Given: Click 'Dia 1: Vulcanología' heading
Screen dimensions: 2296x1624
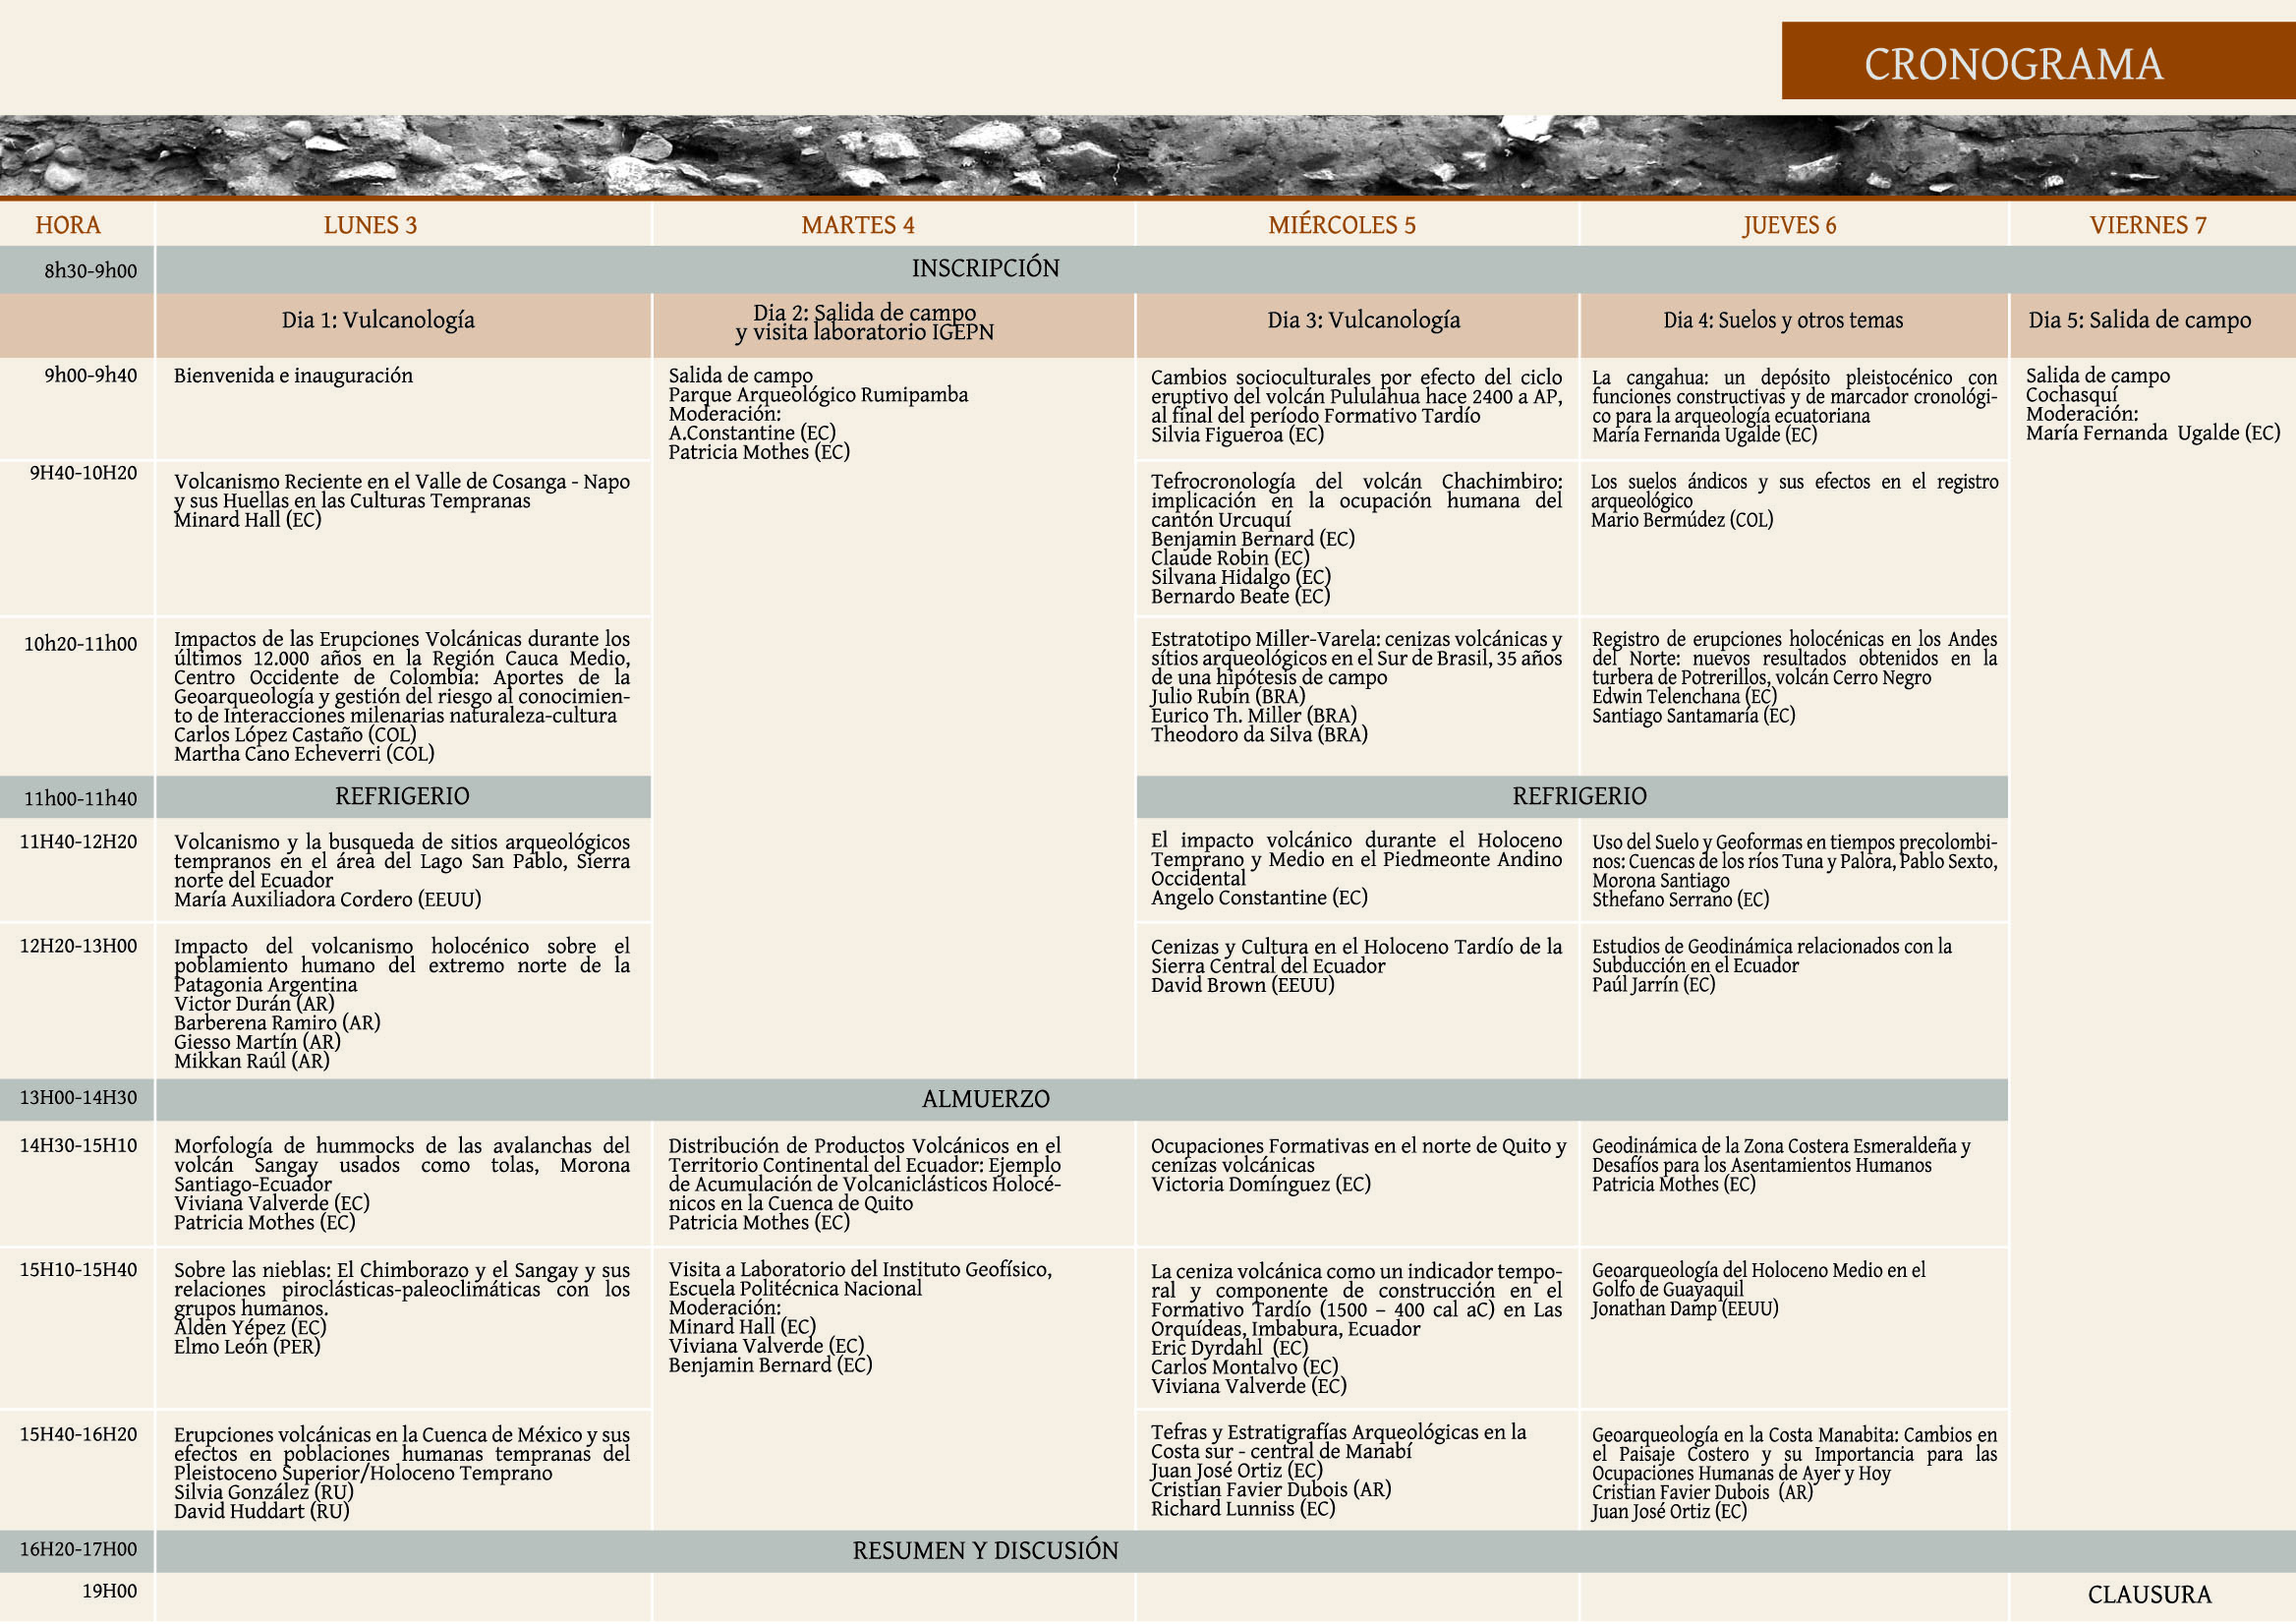Looking at the screenshot, I should click(x=378, y=320).
